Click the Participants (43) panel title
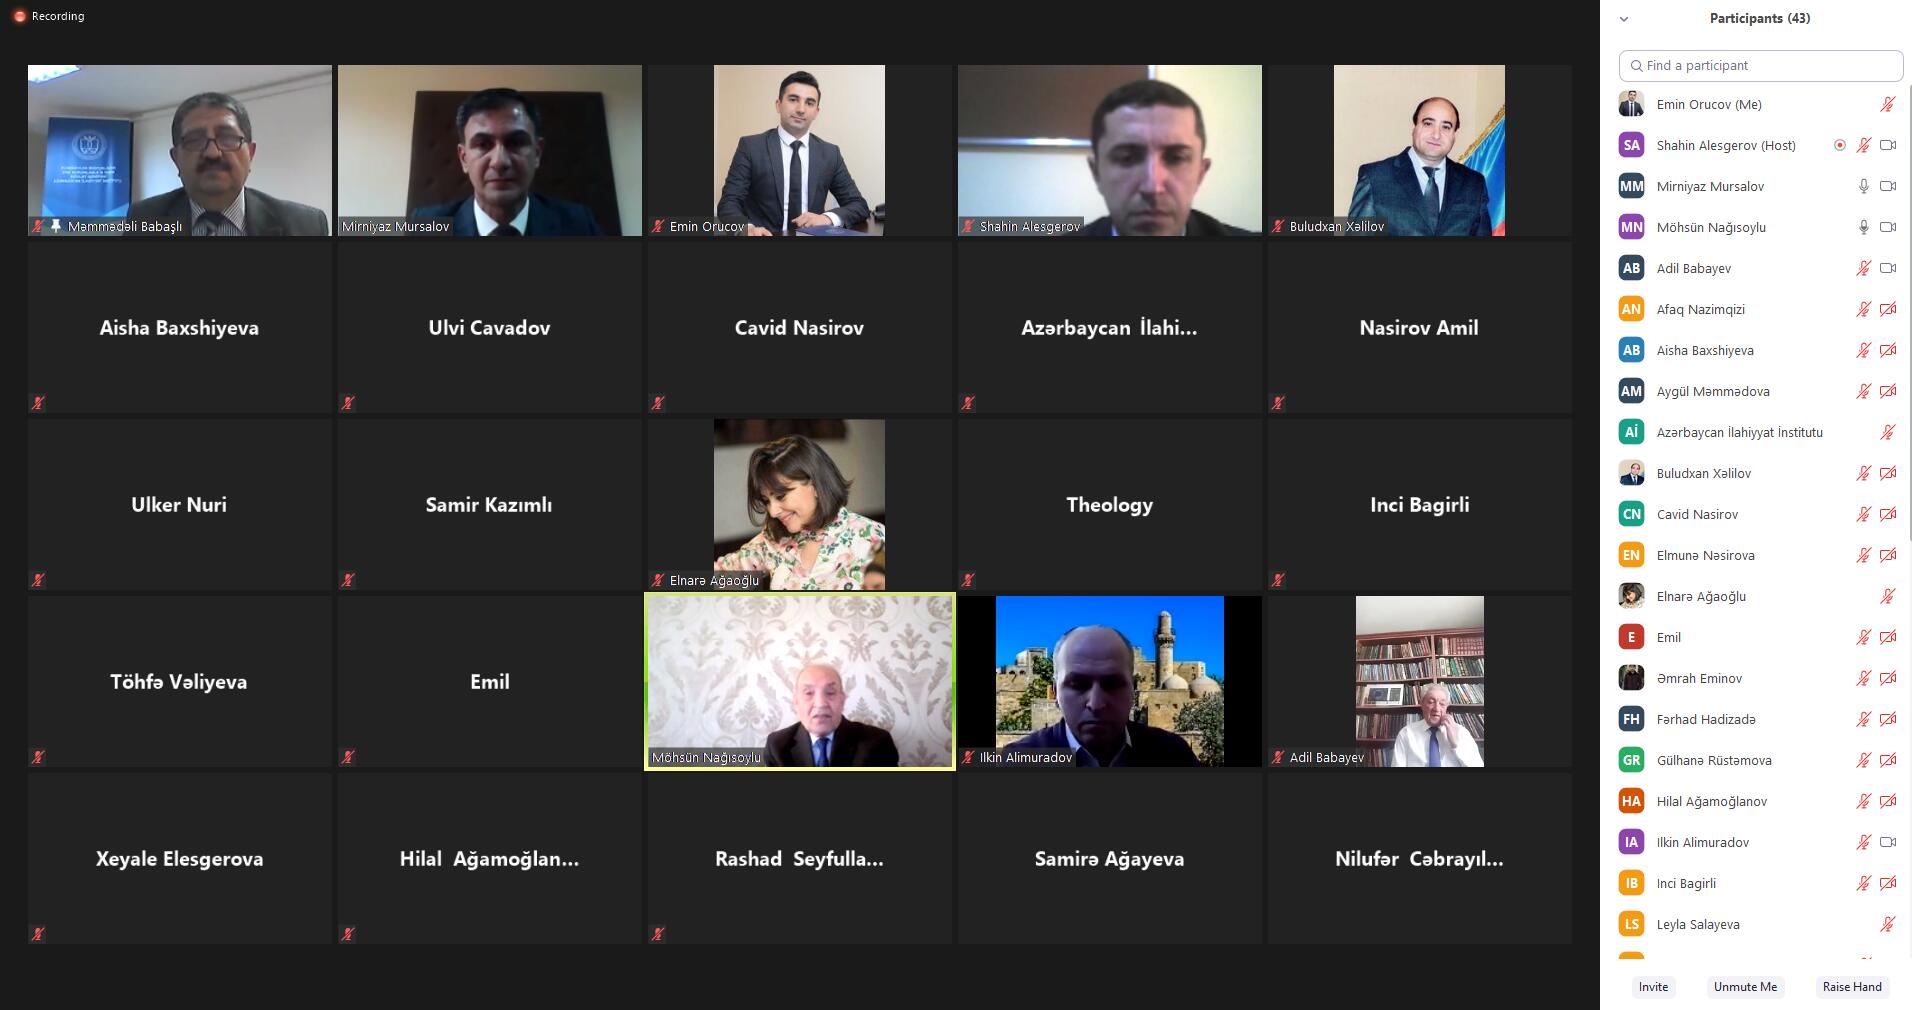Viewport: 1912px width, 1010px height. [x=1759, y=18]
